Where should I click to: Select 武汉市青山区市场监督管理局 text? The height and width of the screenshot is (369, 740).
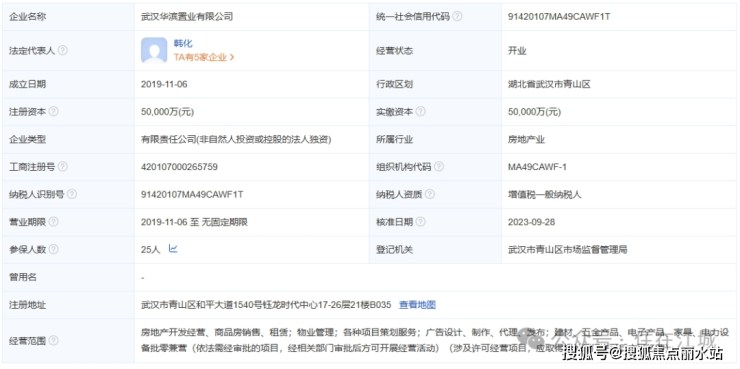(x=567, y=249)
